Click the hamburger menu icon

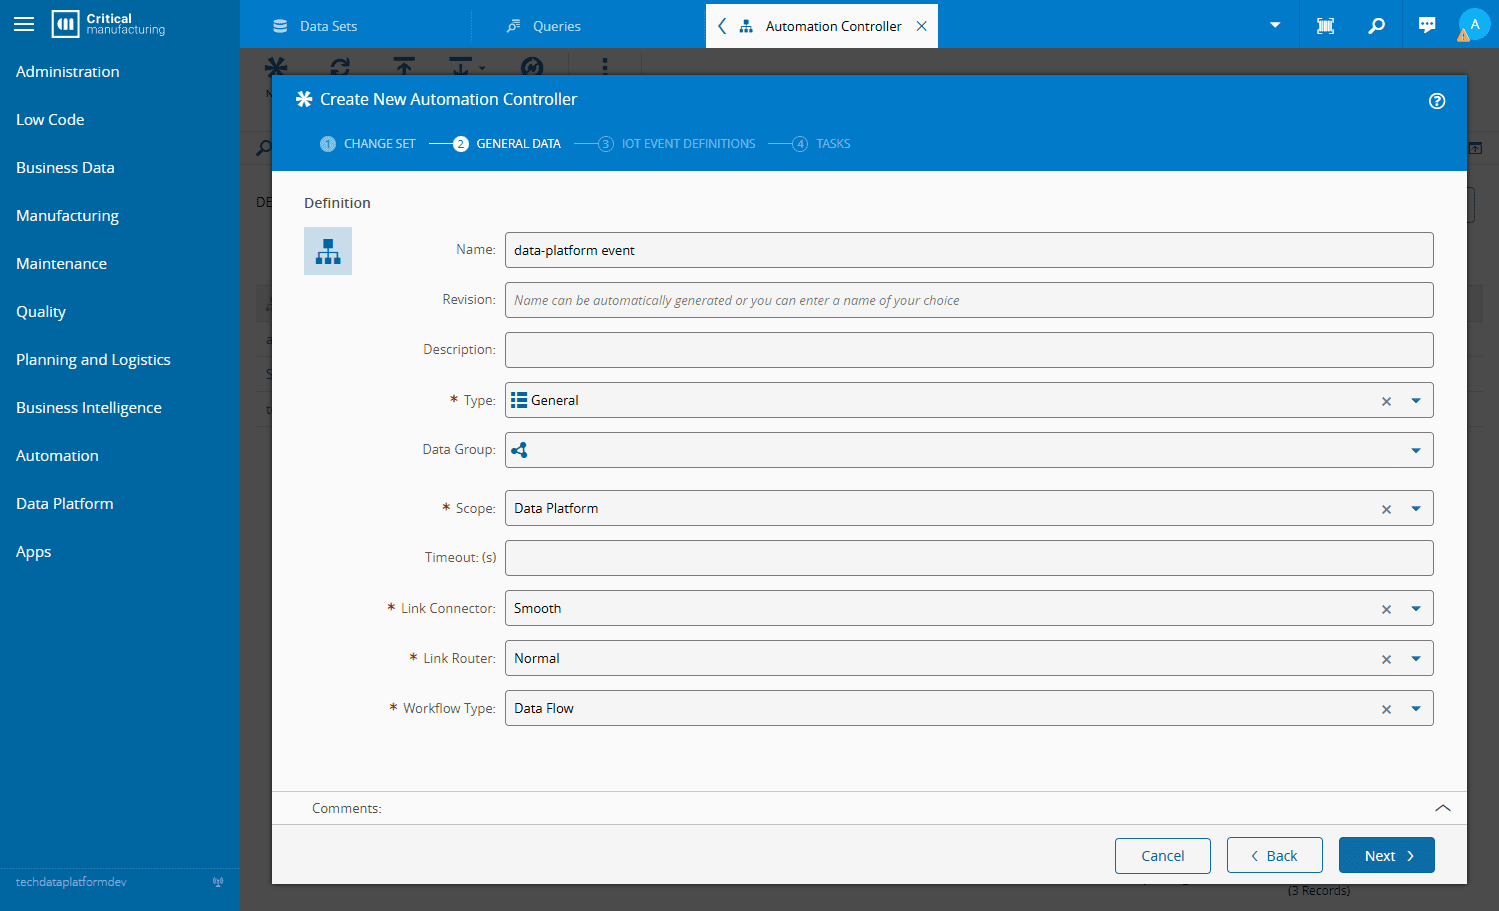[x=24, y=24]
